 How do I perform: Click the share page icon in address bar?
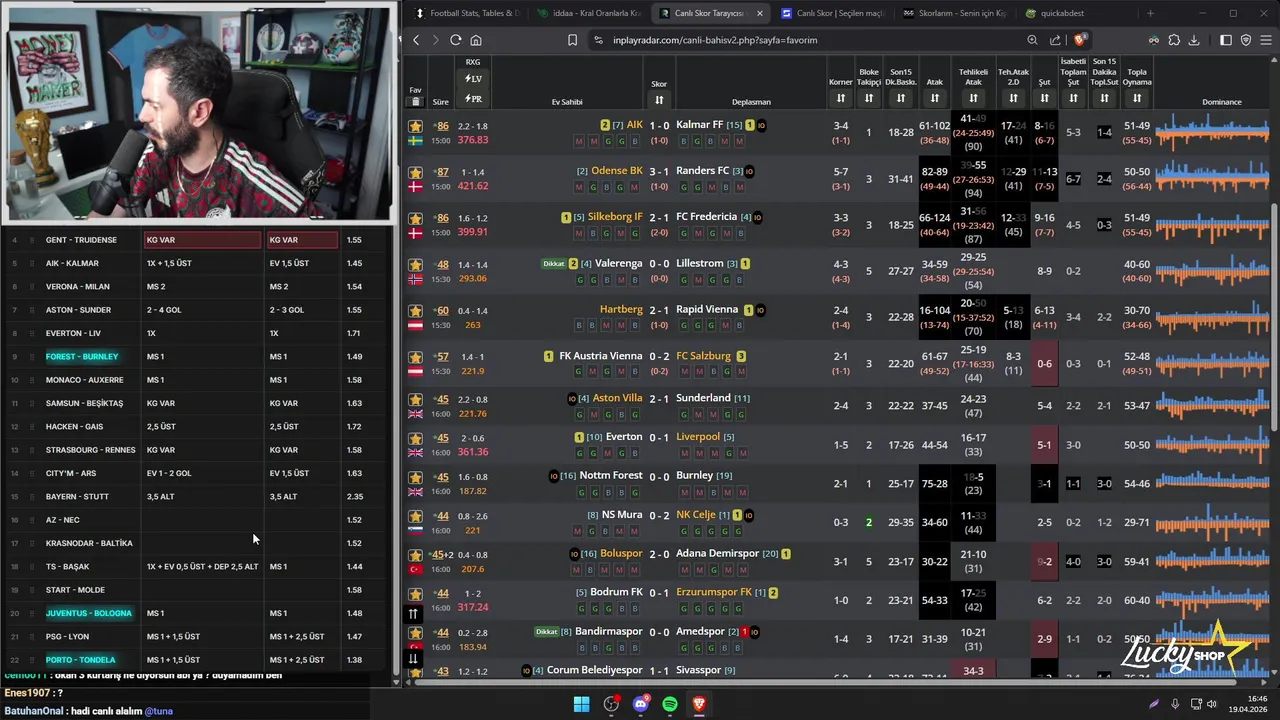1055,40
